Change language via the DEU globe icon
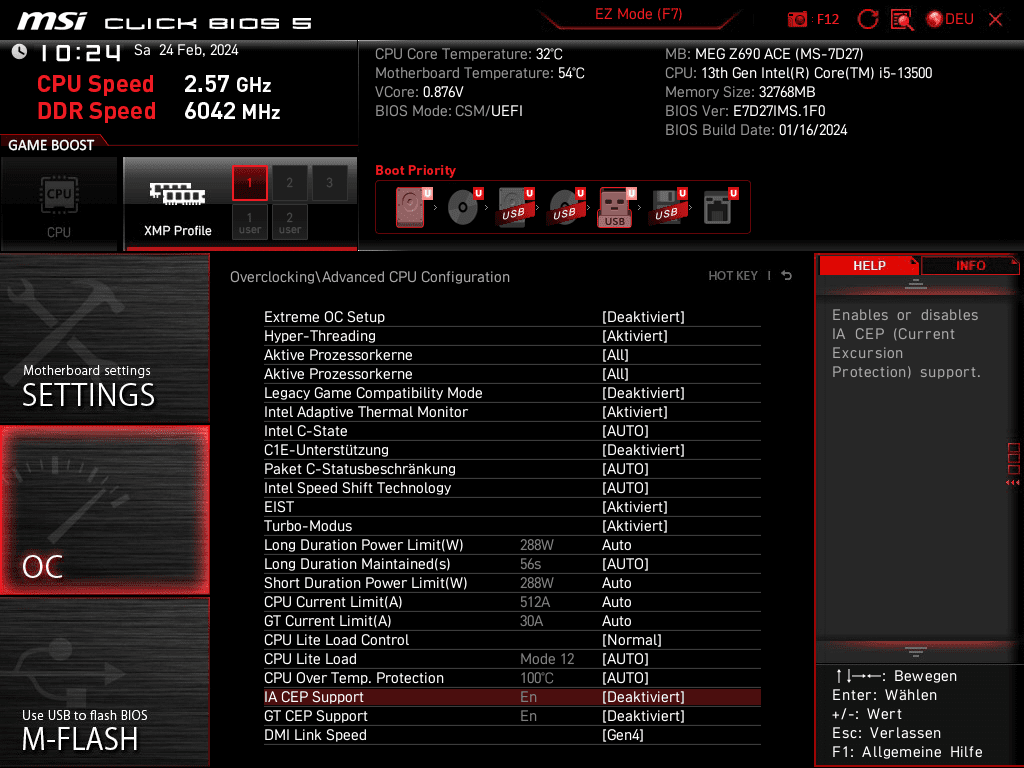The height and width of the screenshot is (768, 1024). (950, 20)
